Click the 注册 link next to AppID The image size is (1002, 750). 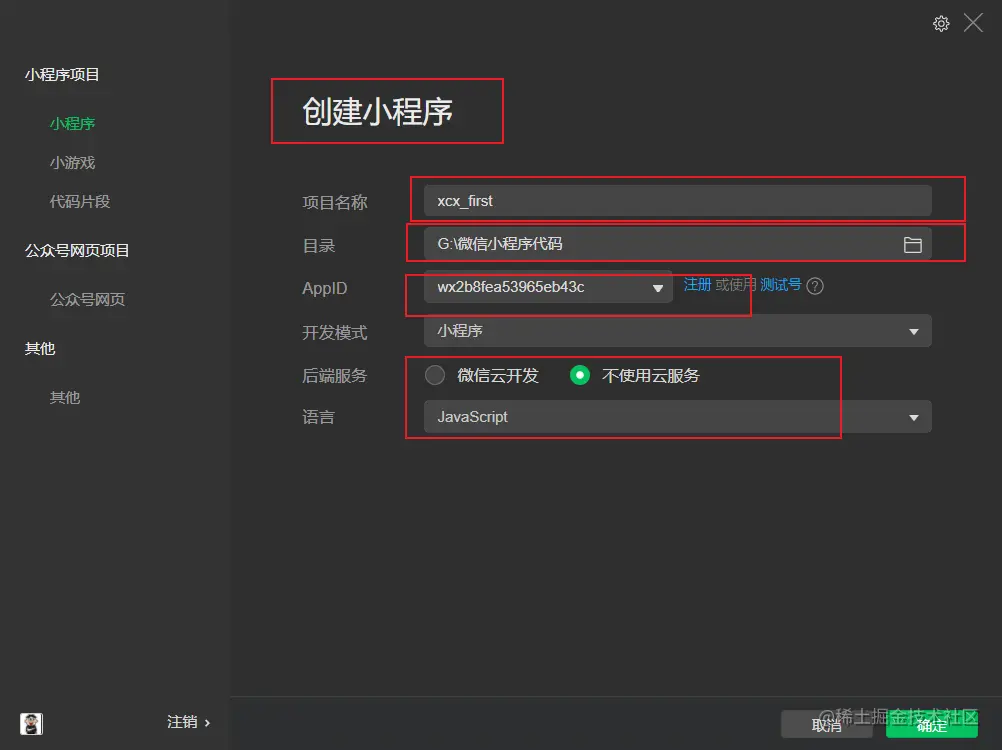[697, 285]
